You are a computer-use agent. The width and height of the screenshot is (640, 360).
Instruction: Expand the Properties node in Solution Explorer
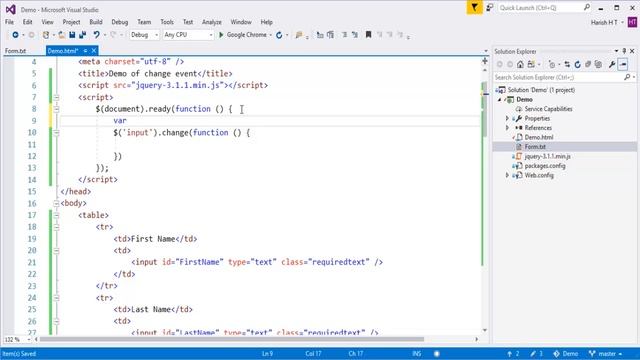click(x=507, y=118)
